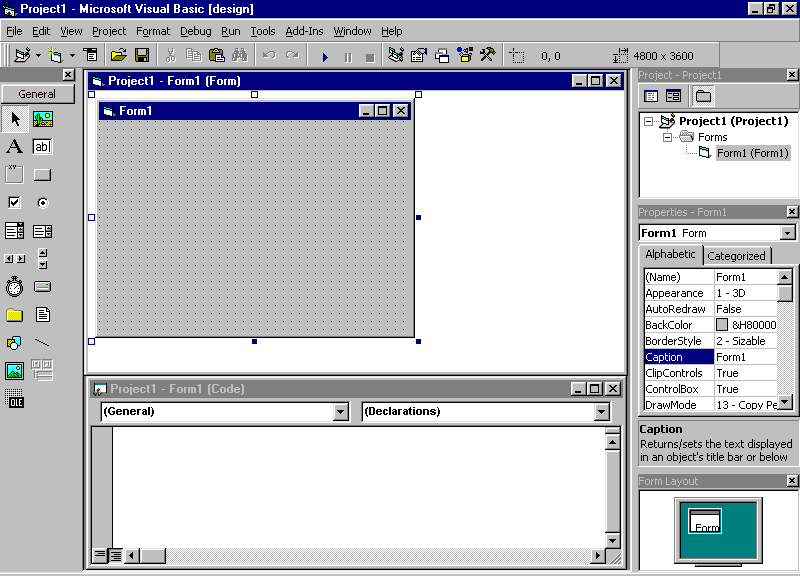Click View Code in Project panel
Screen dimensions: 800x576
[x=651, y=96]
